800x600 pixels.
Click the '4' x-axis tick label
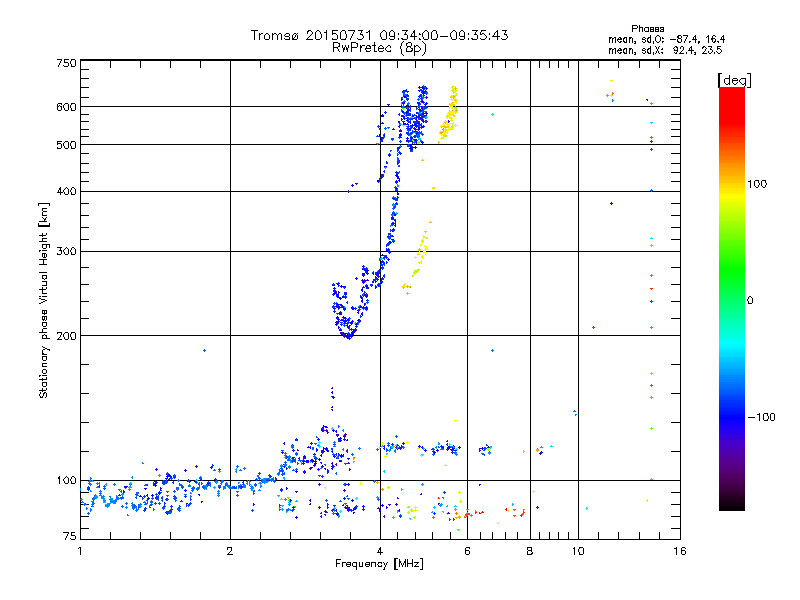tap(380, 551)
